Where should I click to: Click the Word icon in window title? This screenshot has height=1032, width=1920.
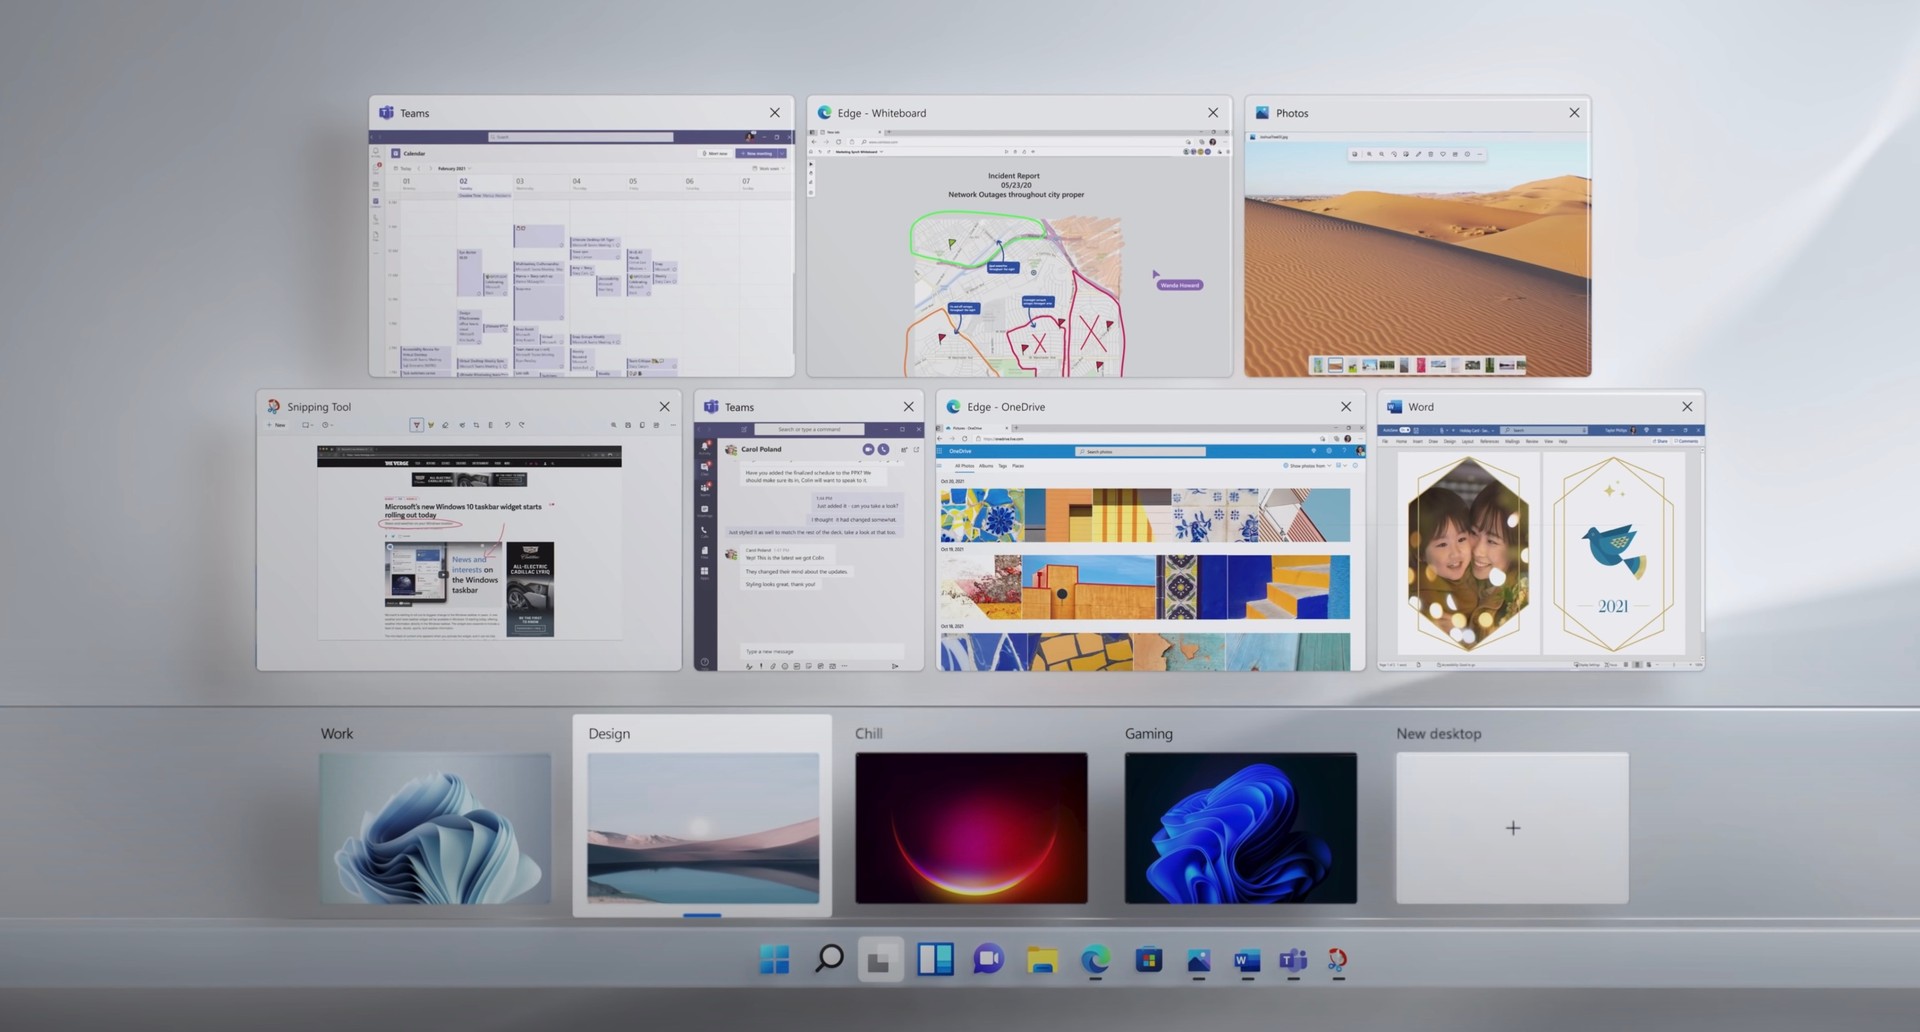point(1394,407)
